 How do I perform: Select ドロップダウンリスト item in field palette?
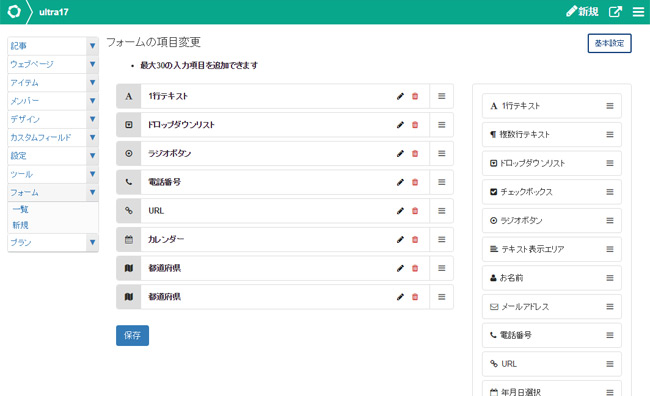(552, 163)
